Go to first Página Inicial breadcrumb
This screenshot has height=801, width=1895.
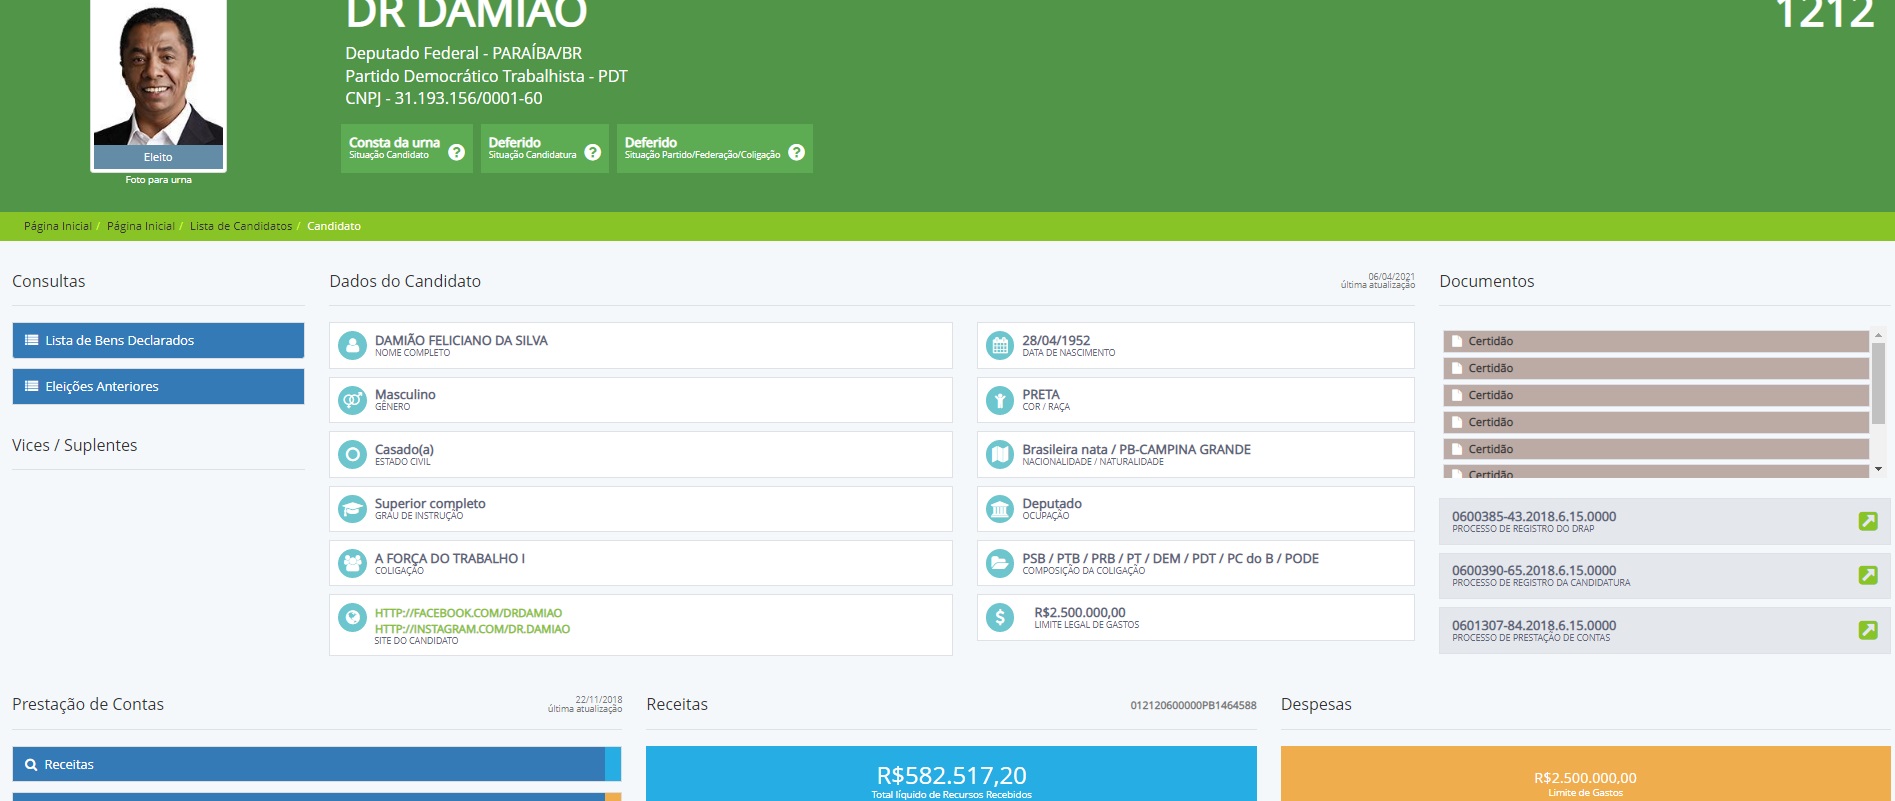[x=57, y=226]
